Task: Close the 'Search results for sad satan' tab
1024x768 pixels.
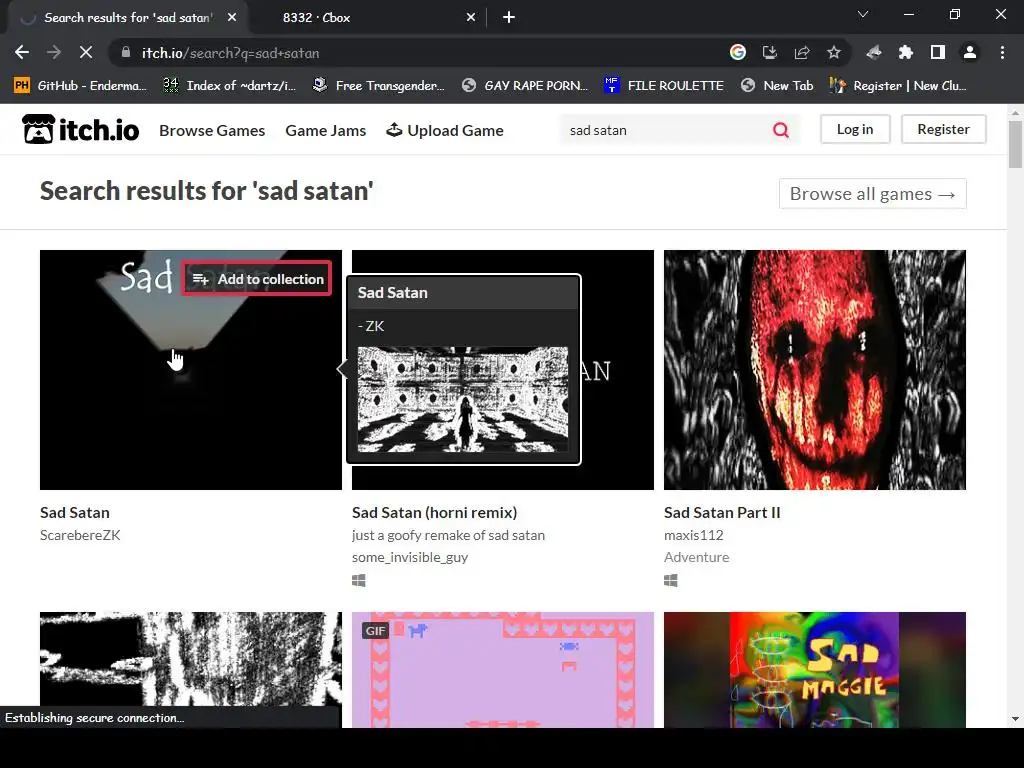Action: pyautogui.click(x=232, y=18)
